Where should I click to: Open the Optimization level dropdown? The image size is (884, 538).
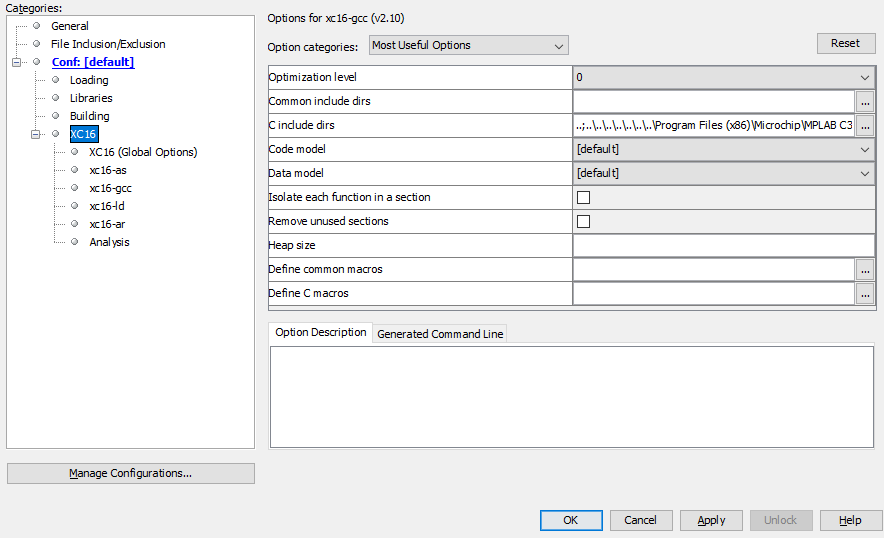[724, 77]
